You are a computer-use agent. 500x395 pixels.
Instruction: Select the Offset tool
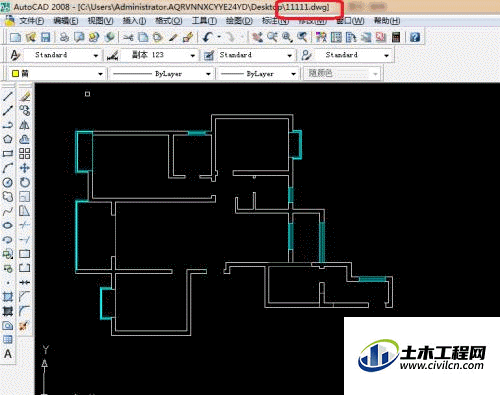tap(24, 139)
